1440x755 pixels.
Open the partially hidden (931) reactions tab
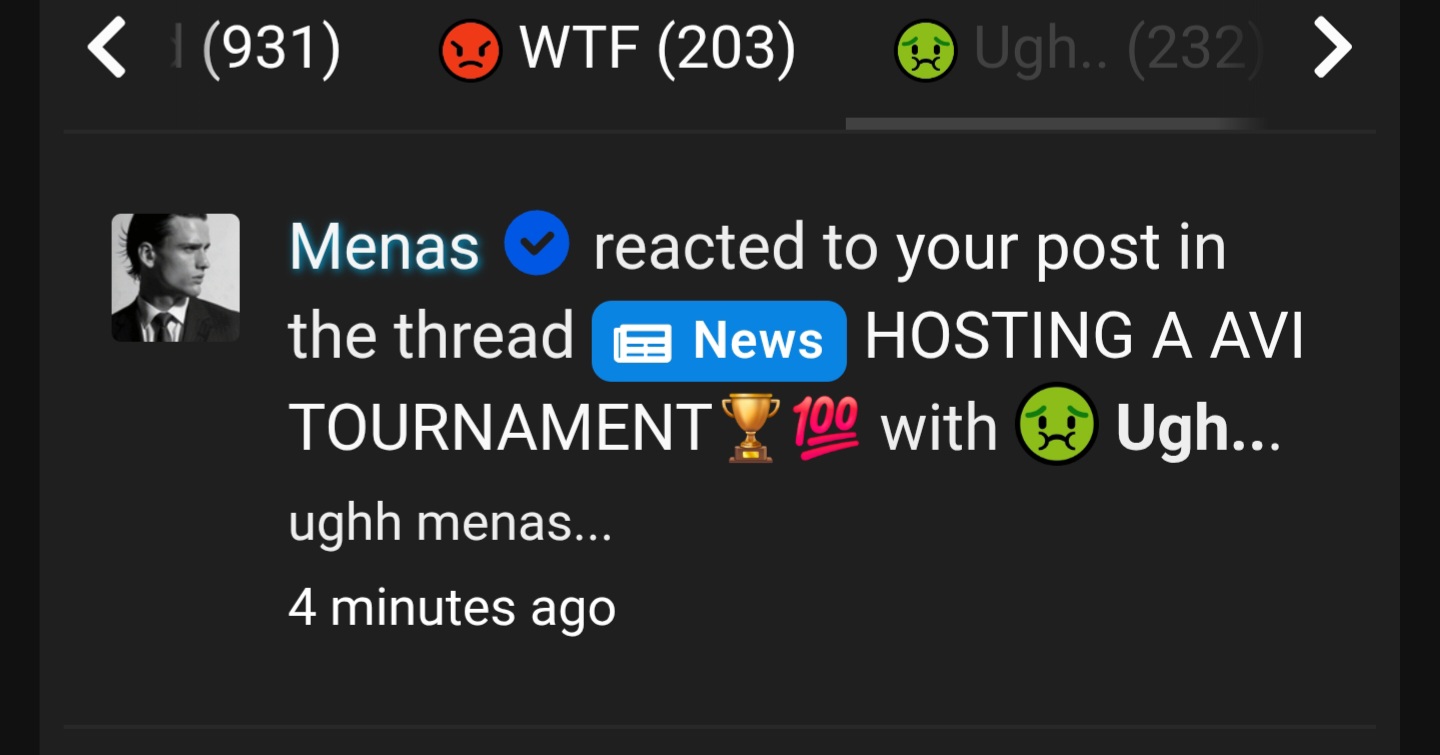tap(256, 50)
